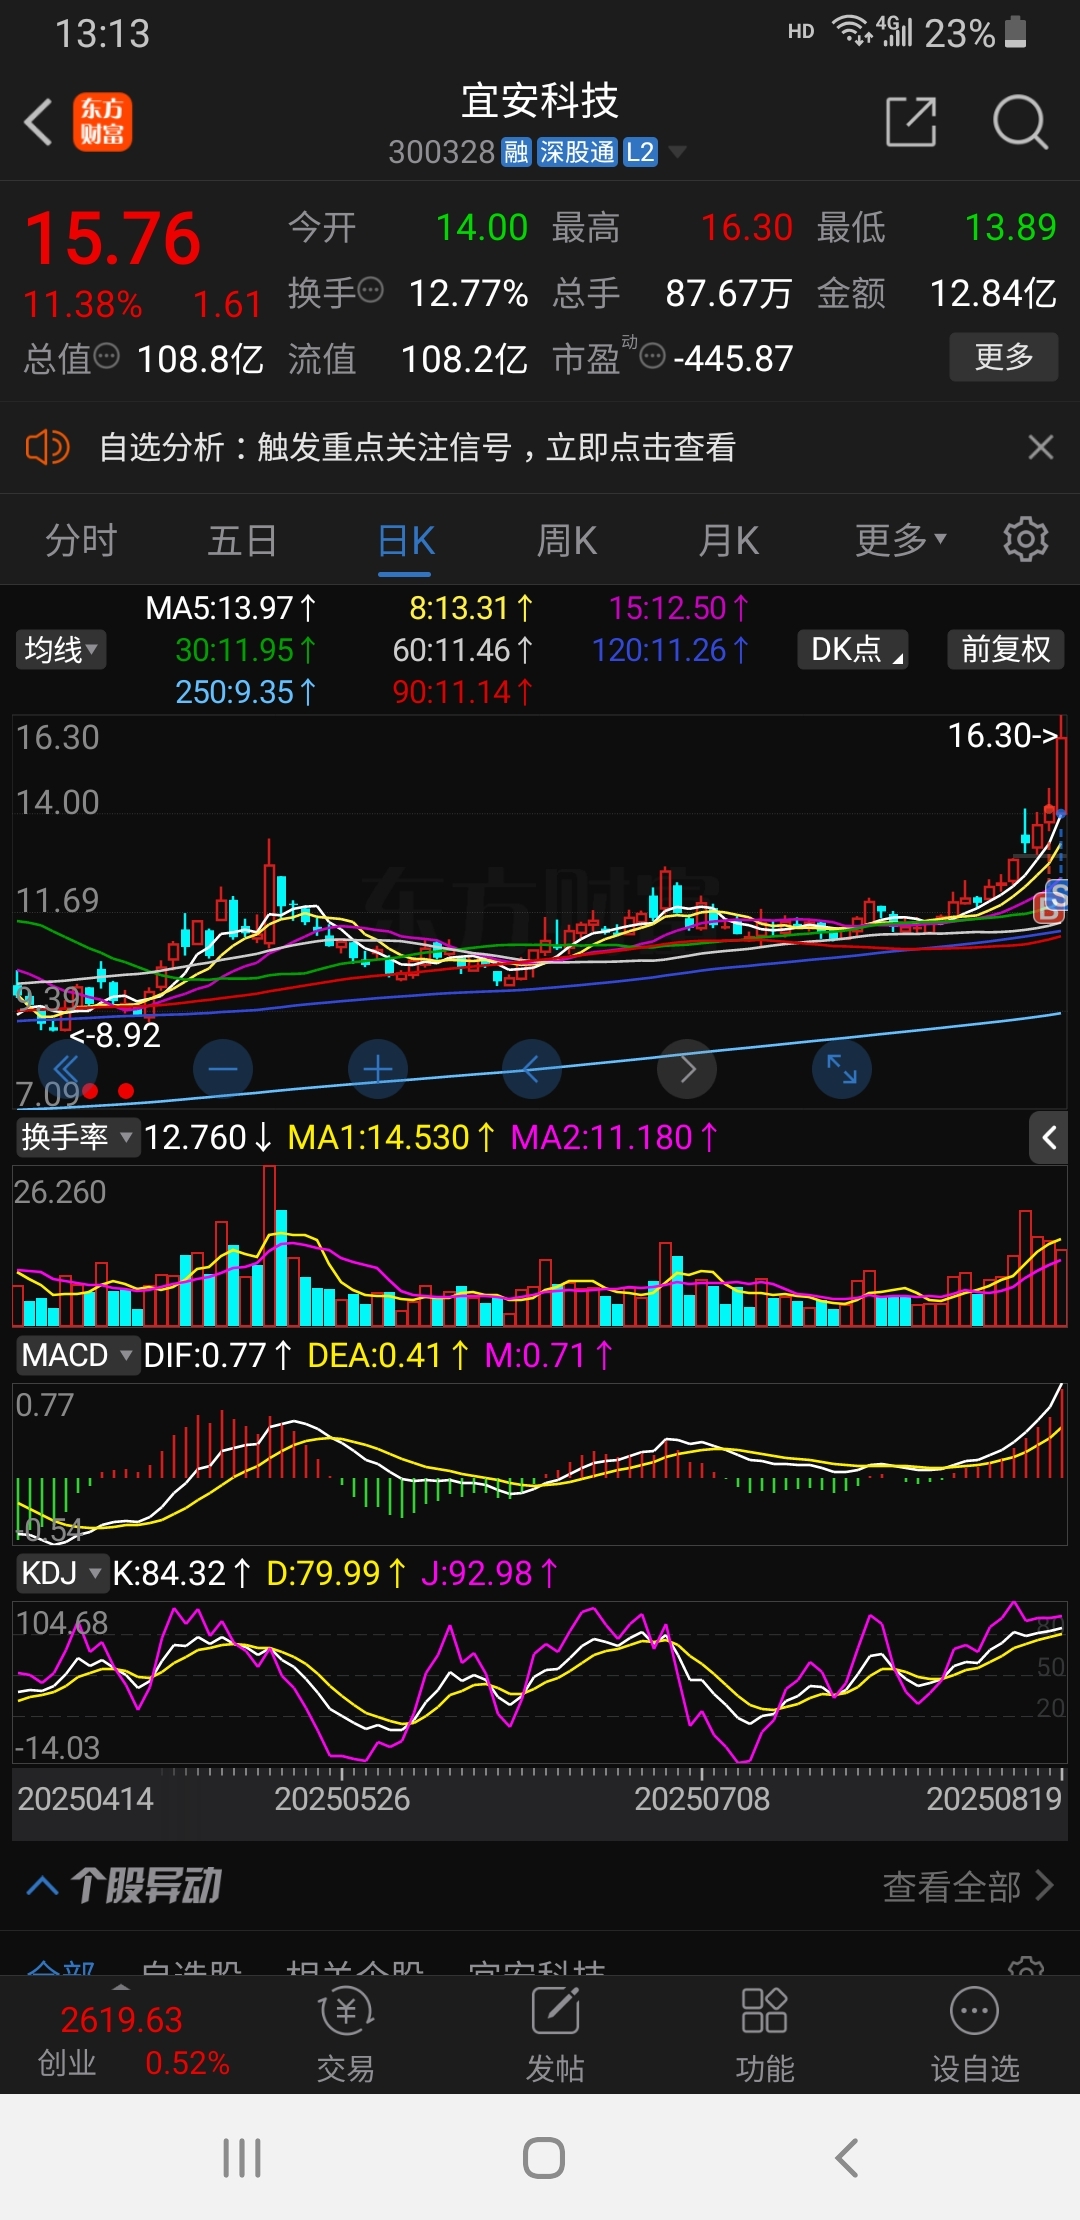1080x2220 pixels.
Task: Open the MACD indicator dropdown
Action: click(x=77, y=1355)
